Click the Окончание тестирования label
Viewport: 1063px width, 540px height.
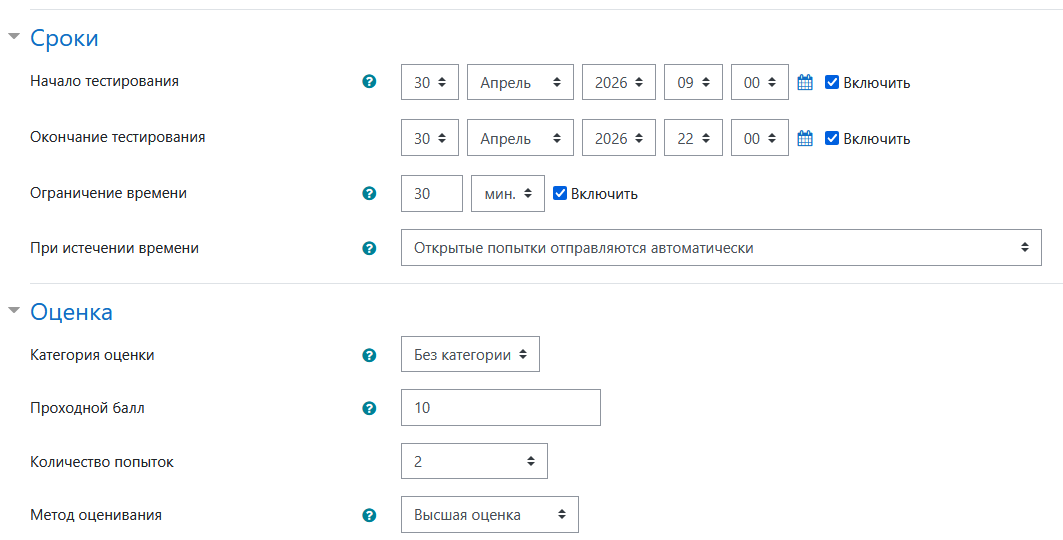coord(118,137)
